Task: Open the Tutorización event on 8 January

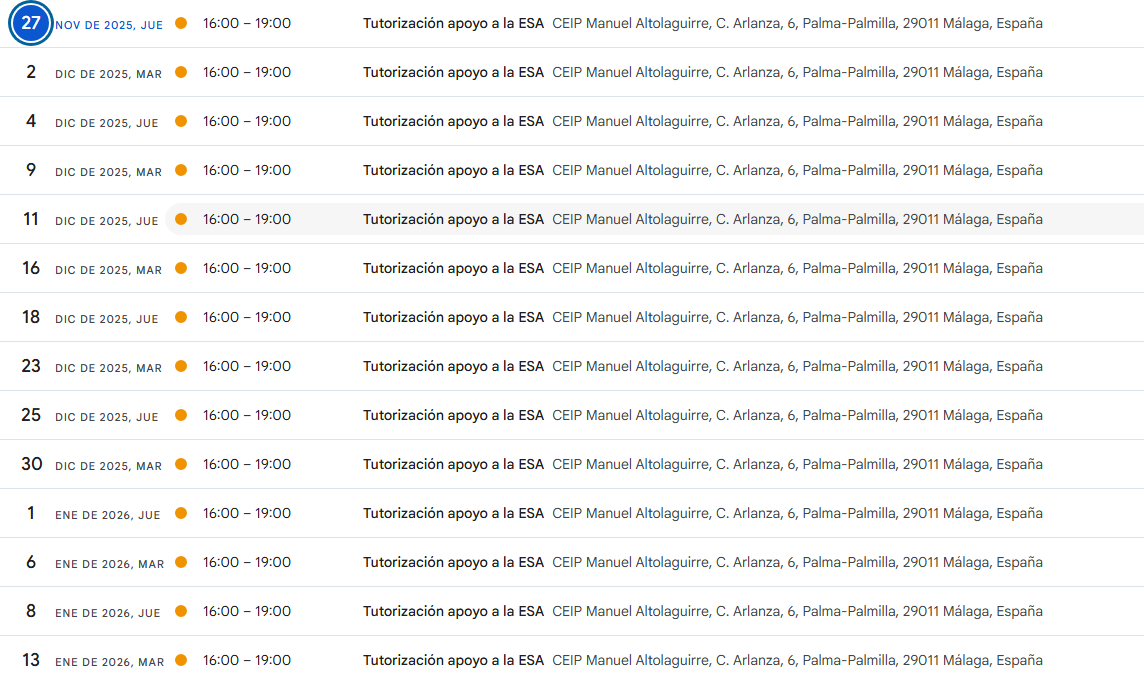Action: [453, 611]
